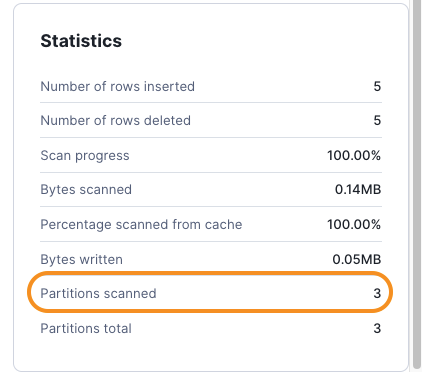Screen dimensions: 422x375
Task: Click the Statistics panel heading
Action: pyautogui.click(x=81, y=41)
